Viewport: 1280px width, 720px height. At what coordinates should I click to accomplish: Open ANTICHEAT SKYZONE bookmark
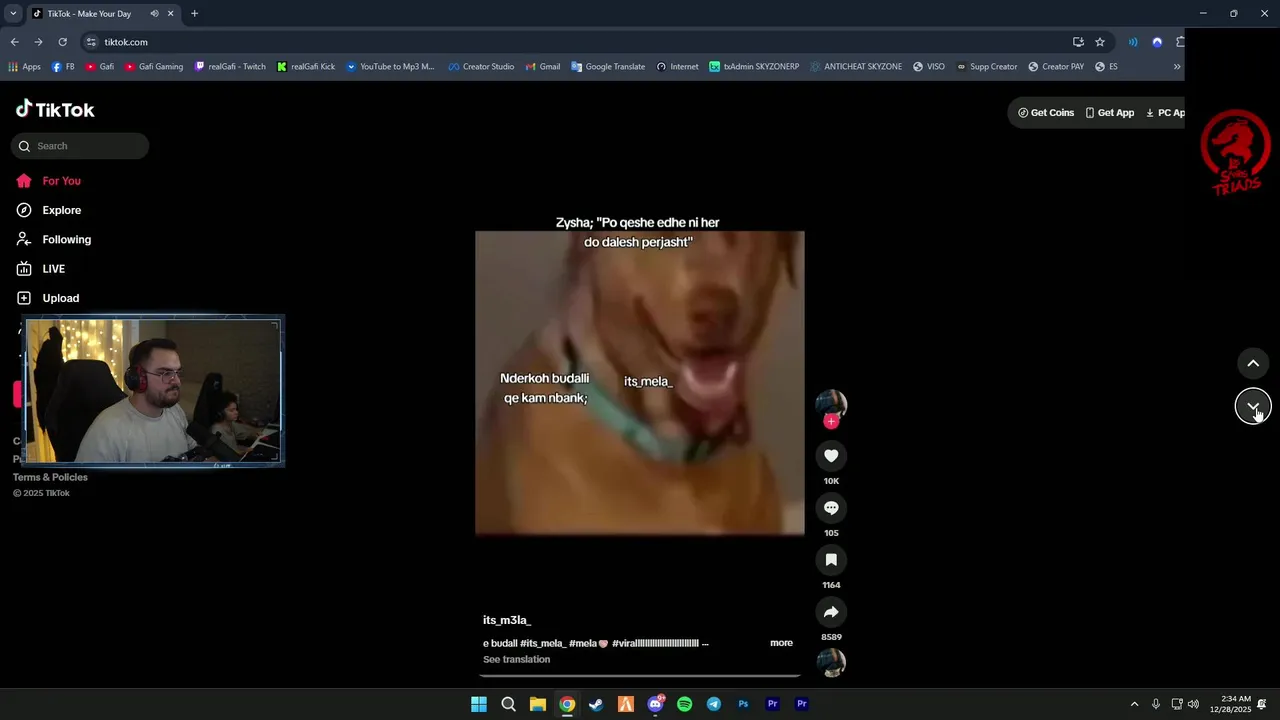point(855,67)
